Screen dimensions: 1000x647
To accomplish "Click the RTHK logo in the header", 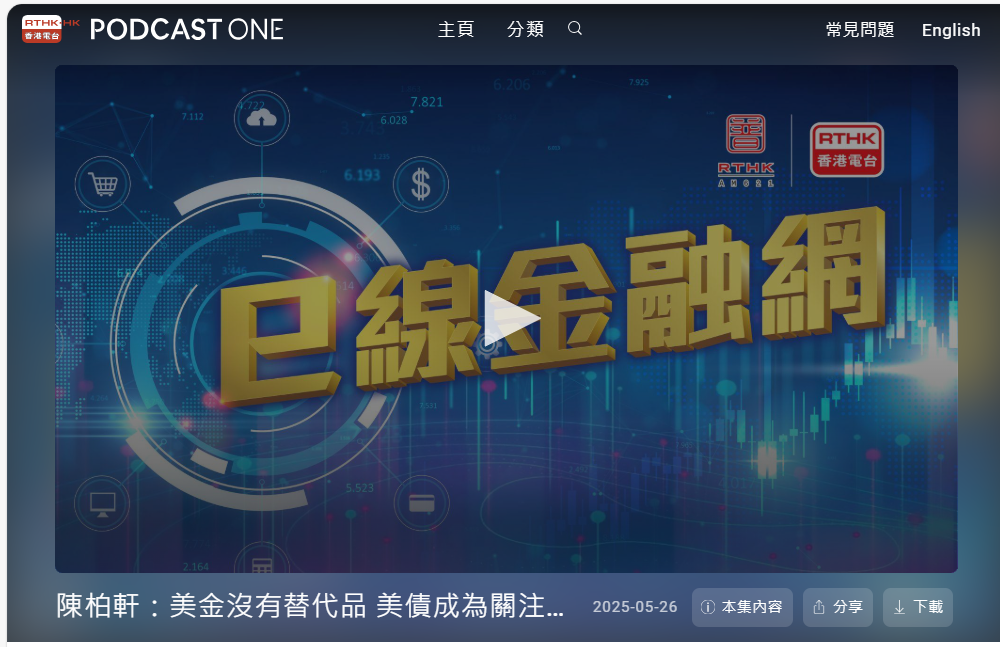I will click(x=50, y=29).
